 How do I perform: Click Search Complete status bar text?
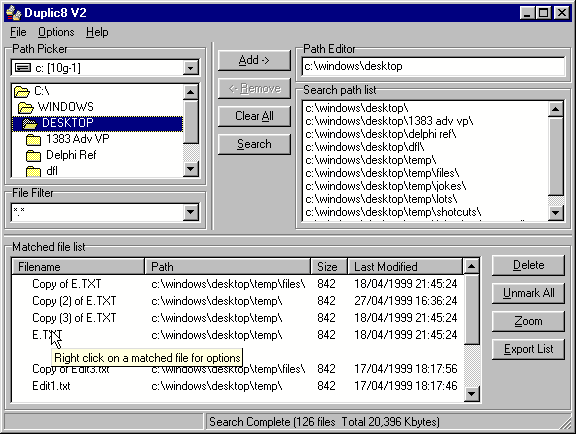click(324, 422)
